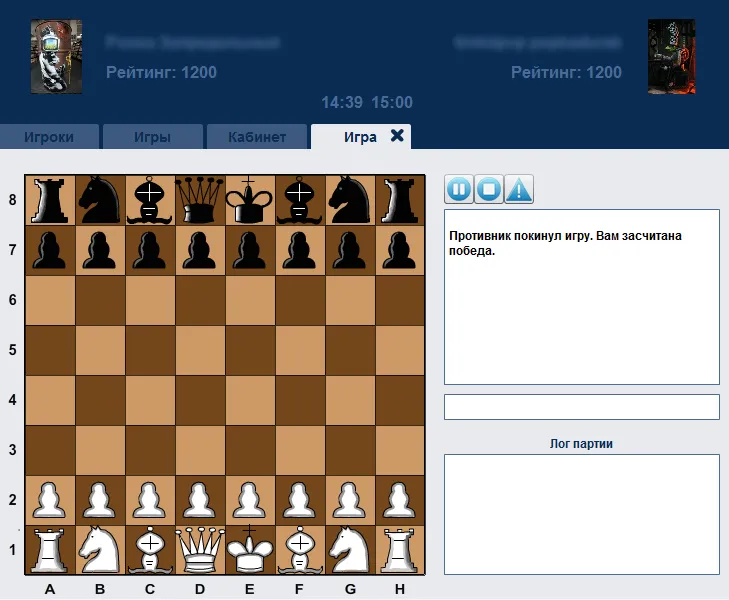Screen dimensions: 729x600
Task: Select the white pawn on C2
Action: pyautogui.click(x=150, y=500)
